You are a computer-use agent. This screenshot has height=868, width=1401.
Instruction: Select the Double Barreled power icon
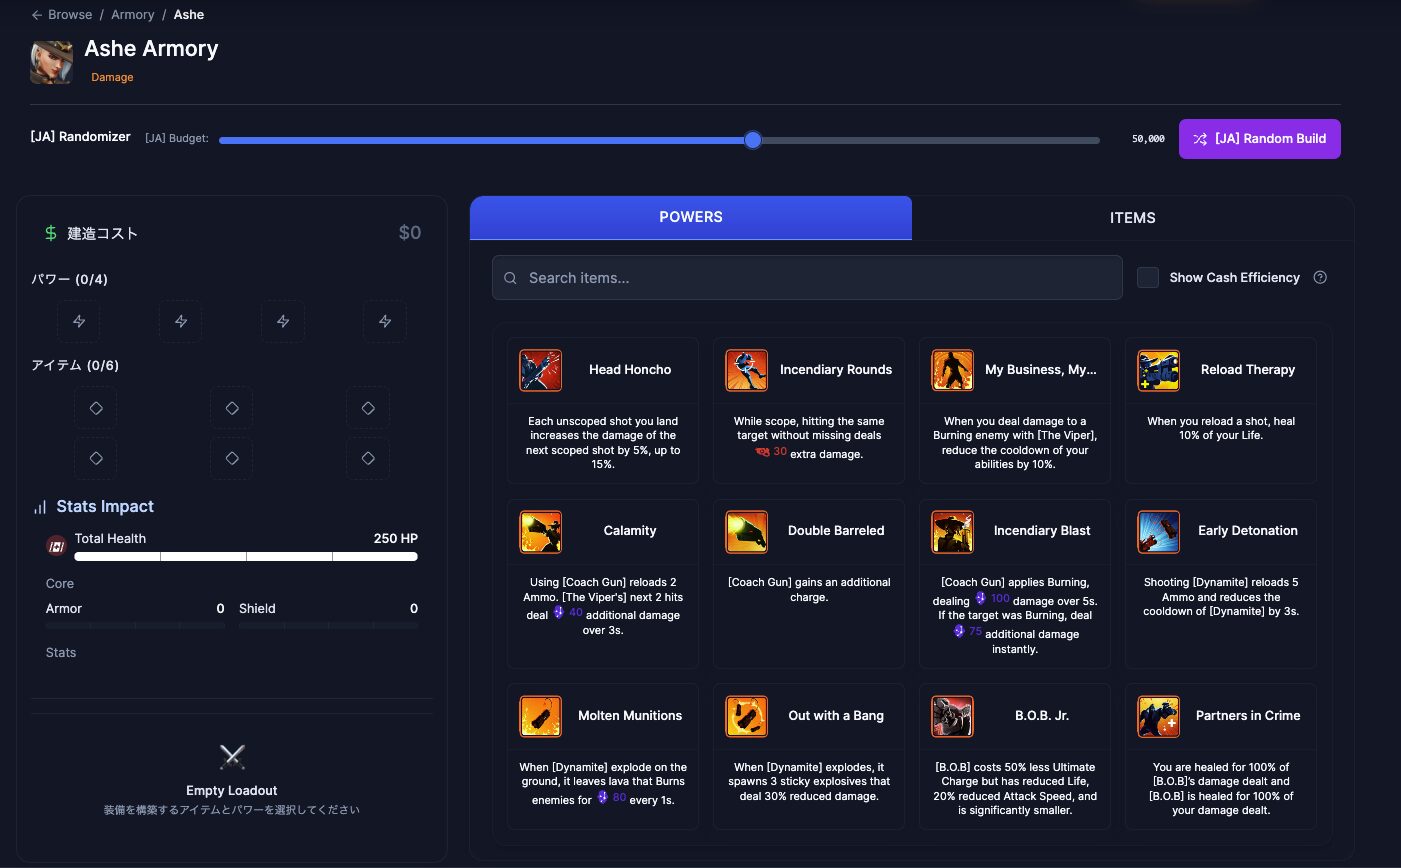[x=746, y=531]
